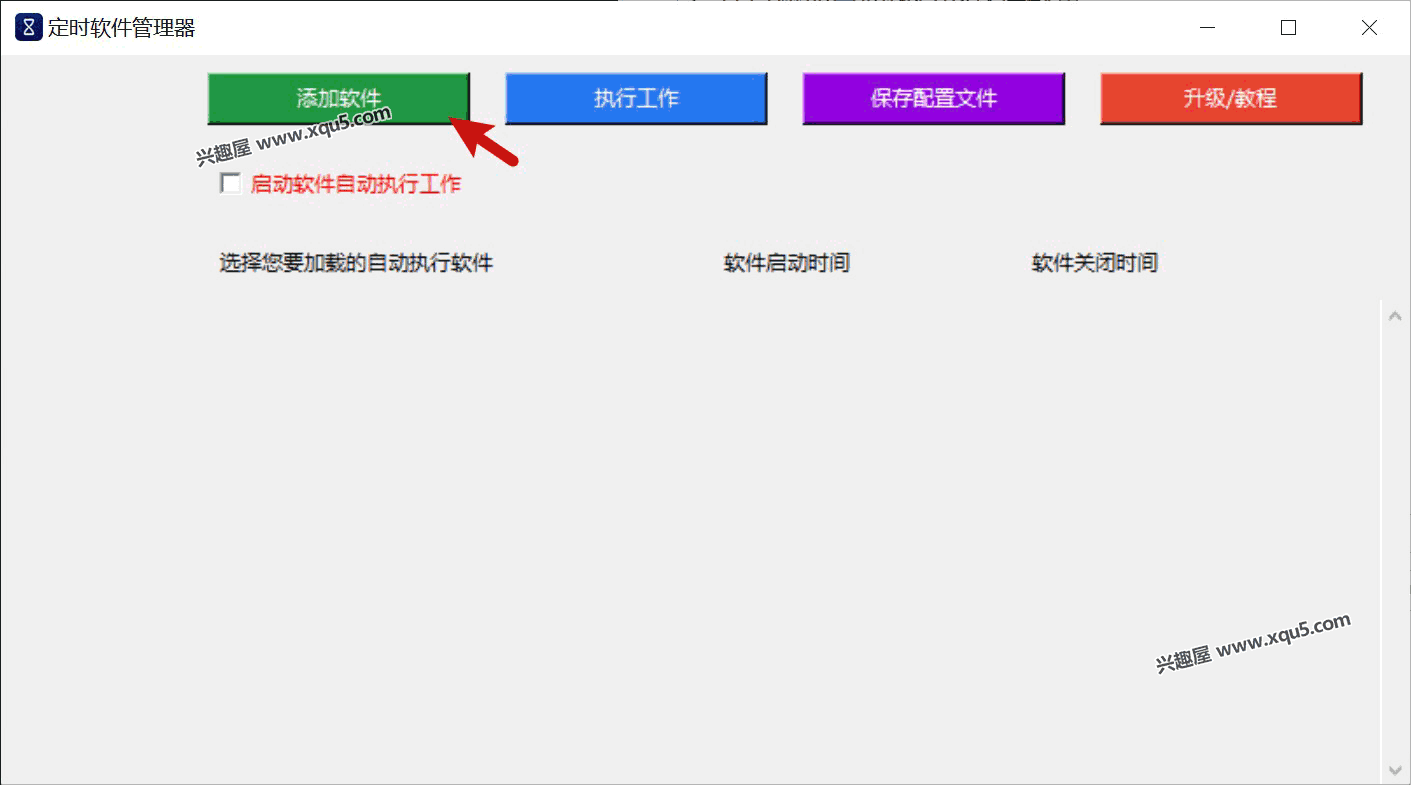Close the 定时软件管理器 window
This screenshot has height=785, width=1411.
[x=1369, y=28]
